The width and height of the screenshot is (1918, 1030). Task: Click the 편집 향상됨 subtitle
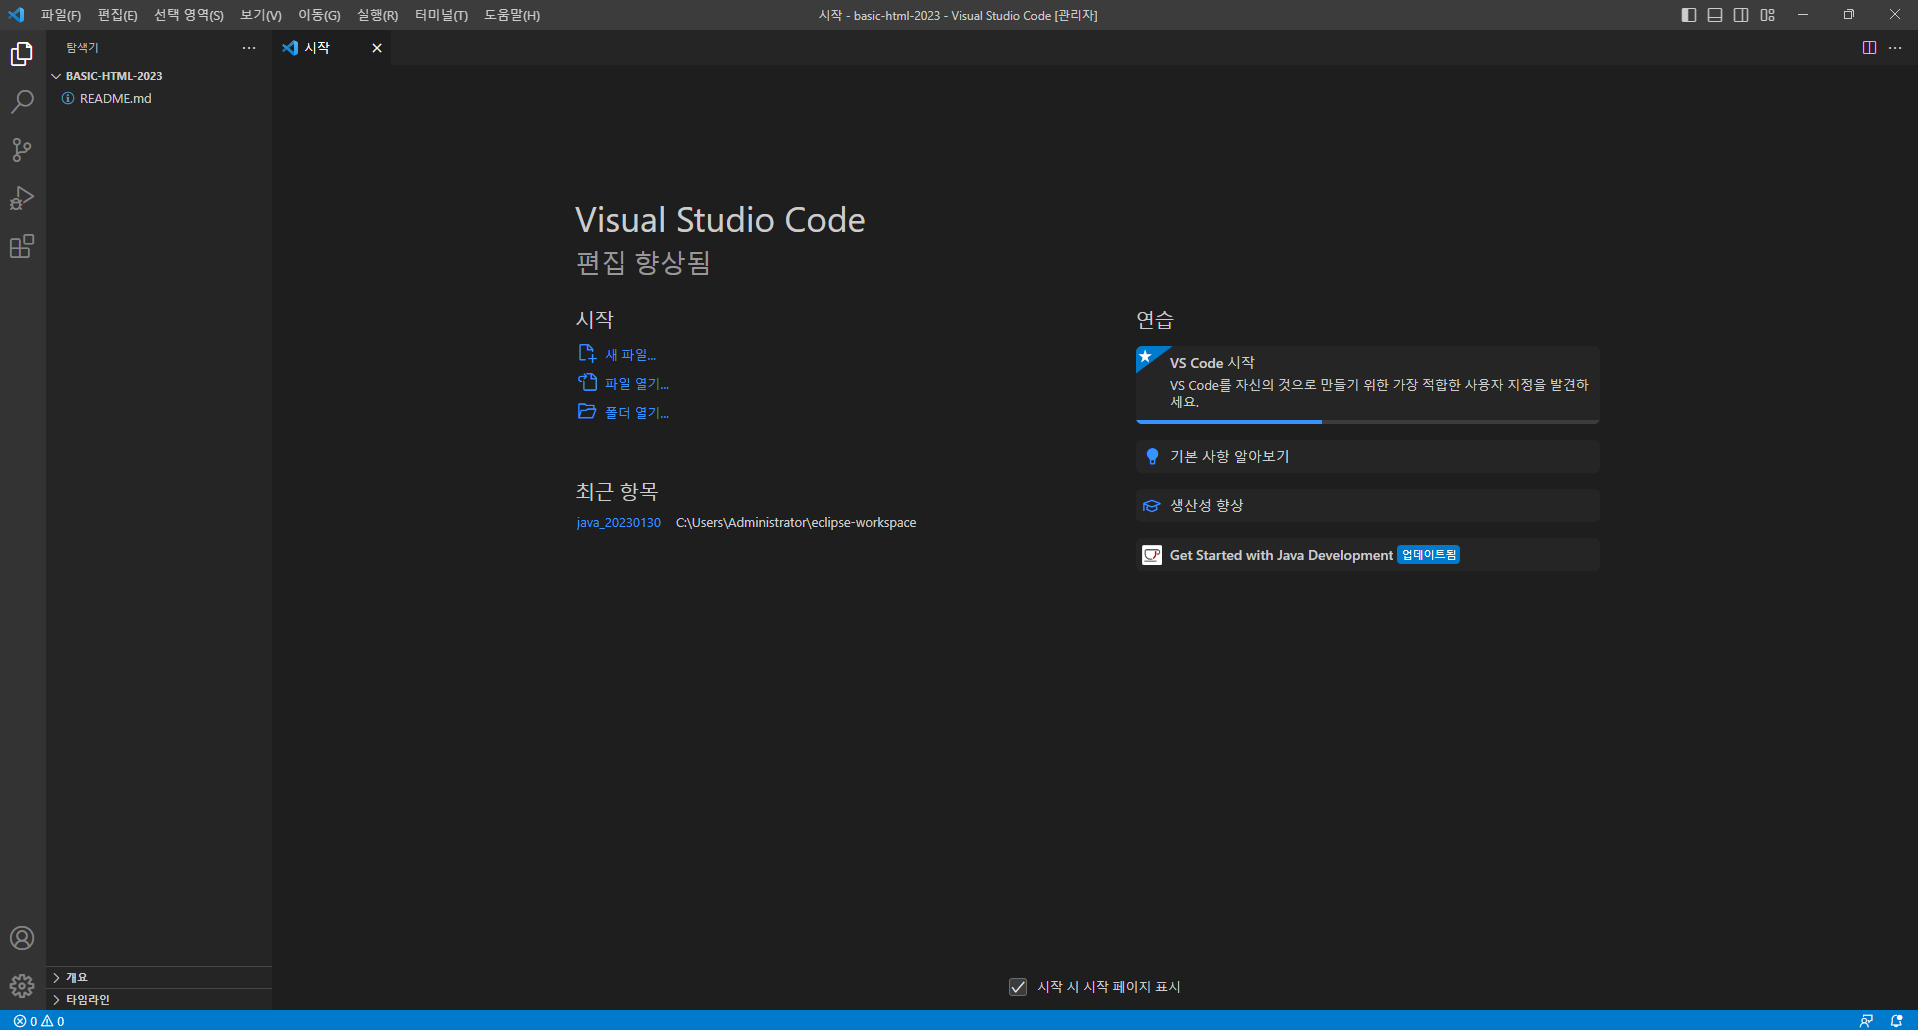tap(643, 263)
